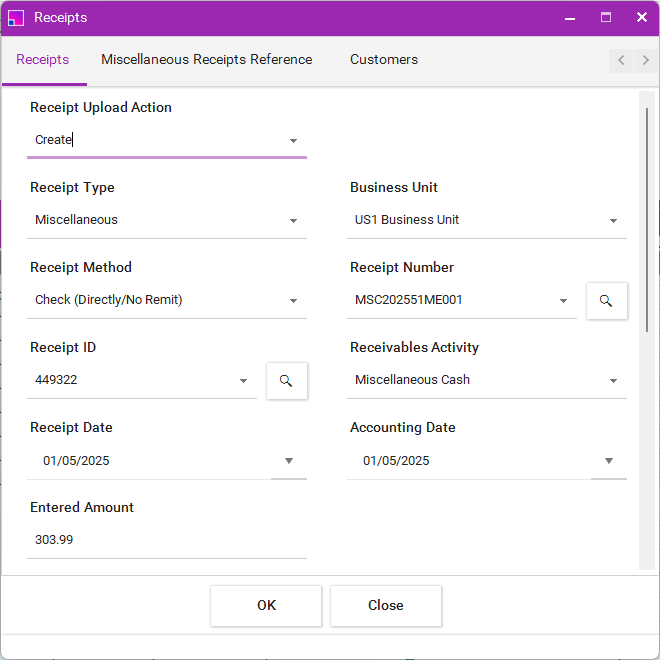Close the Receipts window with X

pos(642,17)
